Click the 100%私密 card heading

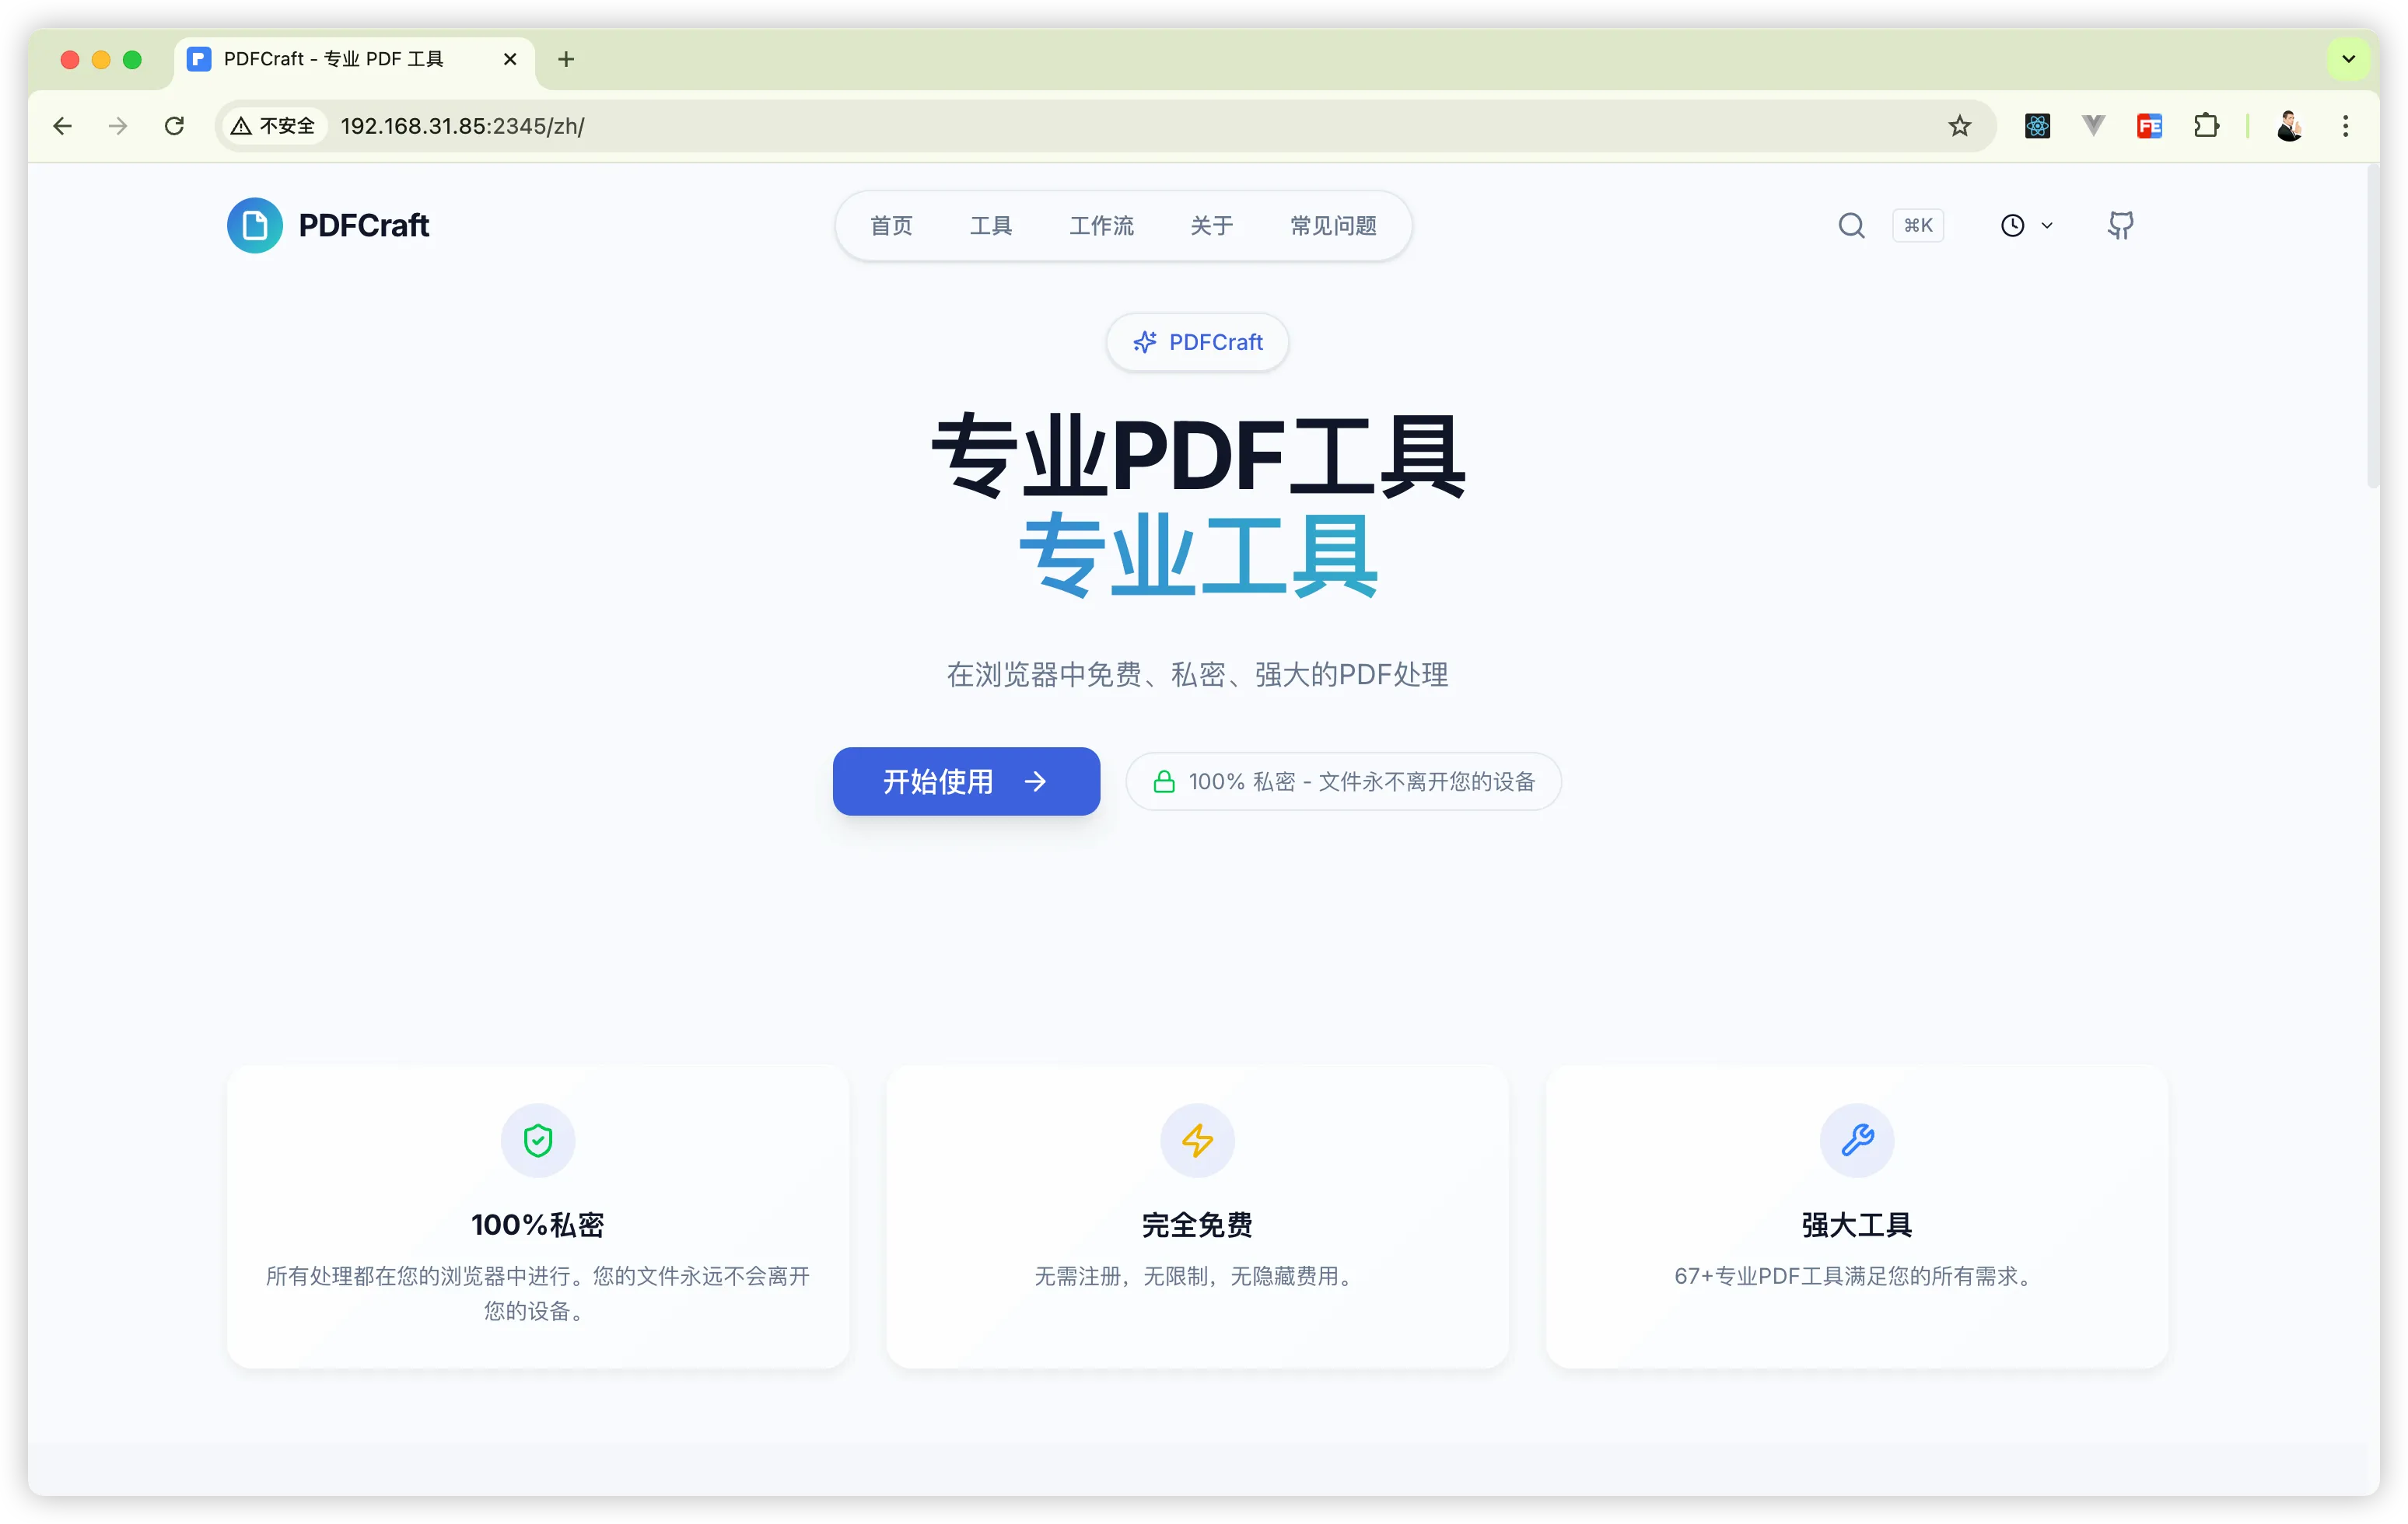pyautogui.click(x=538, y=1225)
